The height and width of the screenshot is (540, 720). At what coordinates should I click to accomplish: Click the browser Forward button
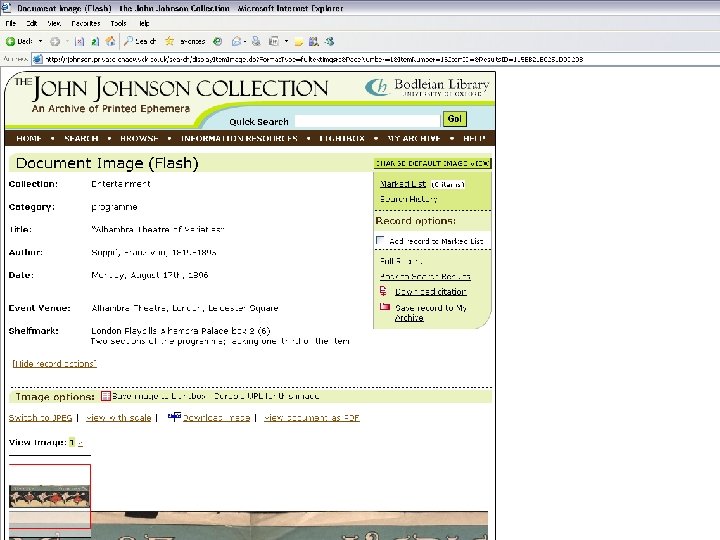coord(55,42)
